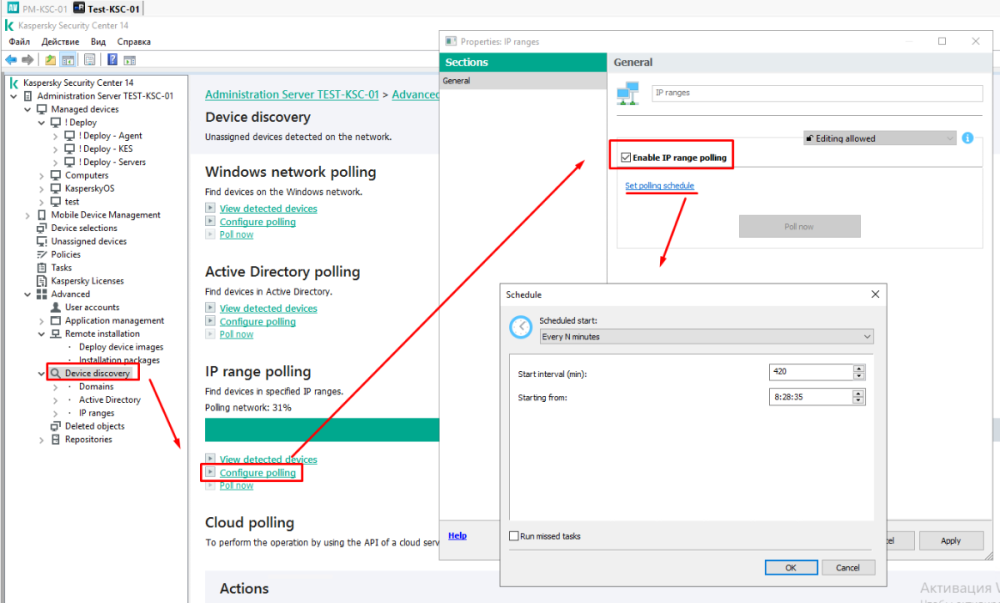Image resolution: width=1000 pixels, height=603 pixels.
Task: Open Policies via its tree icon
Action: 41,254
